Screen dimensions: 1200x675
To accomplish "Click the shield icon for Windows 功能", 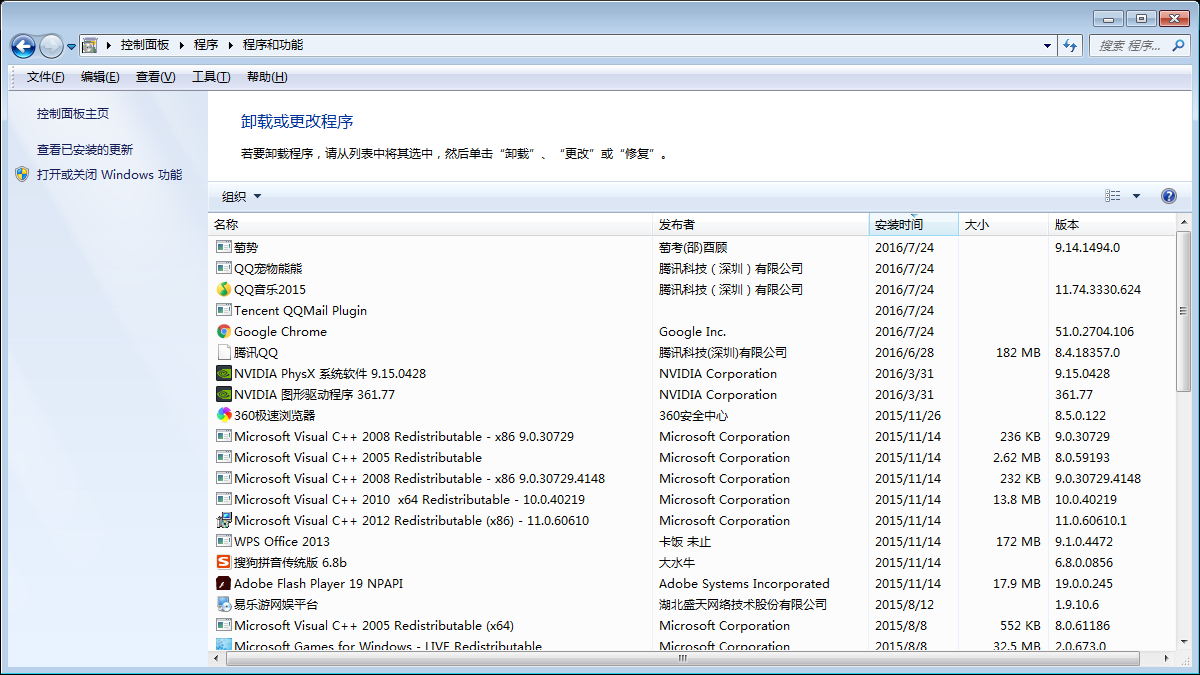I will (x=22, y=174).
